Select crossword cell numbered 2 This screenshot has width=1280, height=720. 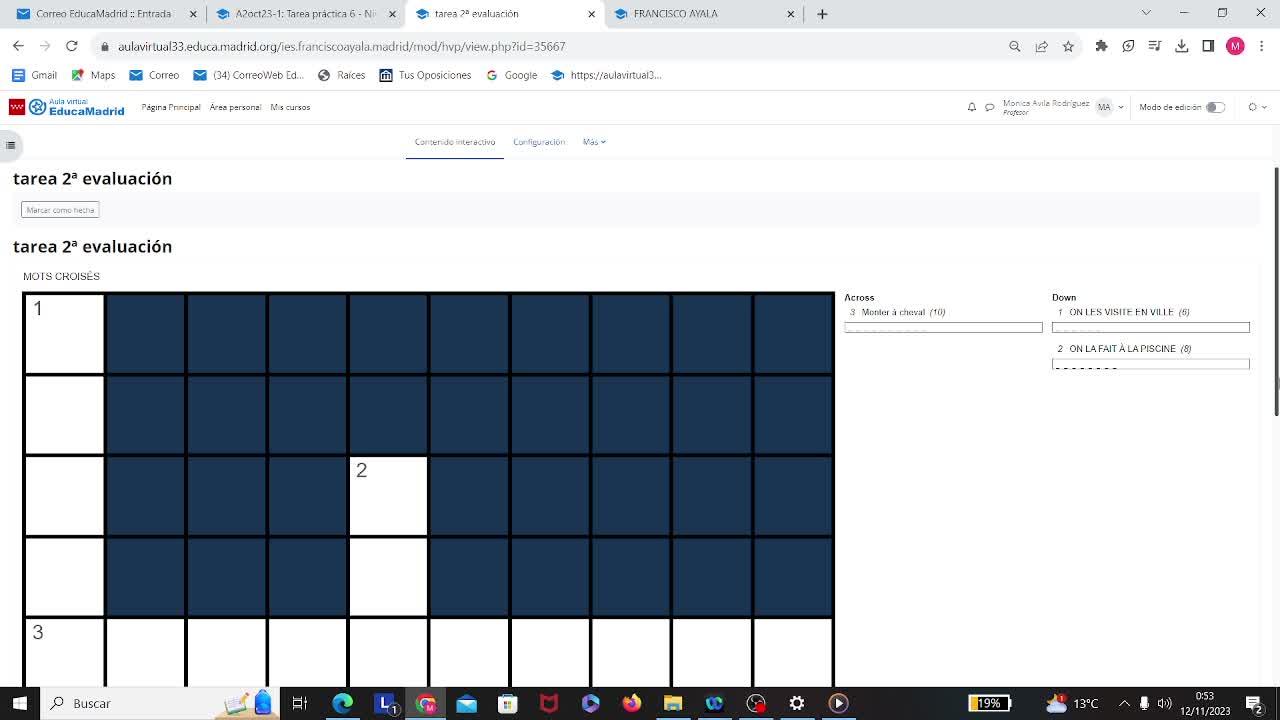pyautogui.click(x=388, y=495)
